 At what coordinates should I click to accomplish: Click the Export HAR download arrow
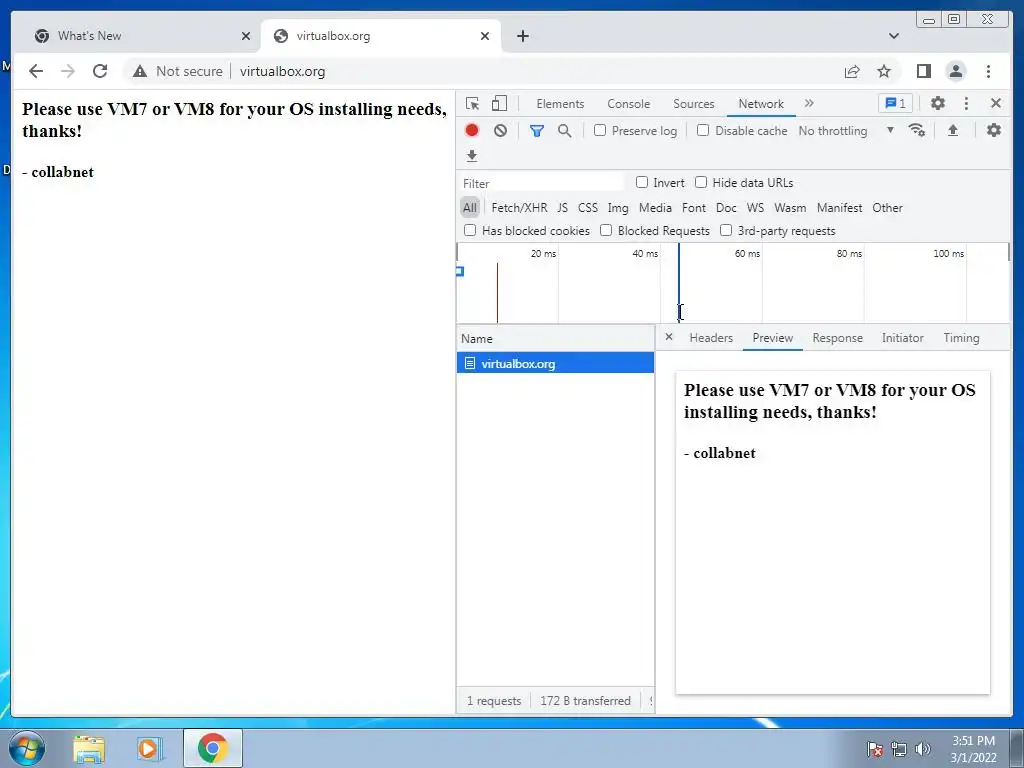472,155
